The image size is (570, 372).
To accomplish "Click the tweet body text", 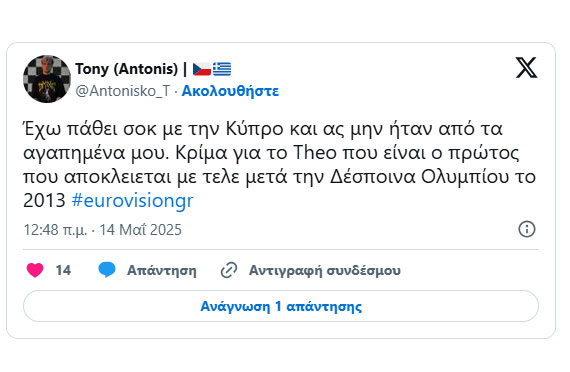I will pyautogui.click(x=279, y=165).
